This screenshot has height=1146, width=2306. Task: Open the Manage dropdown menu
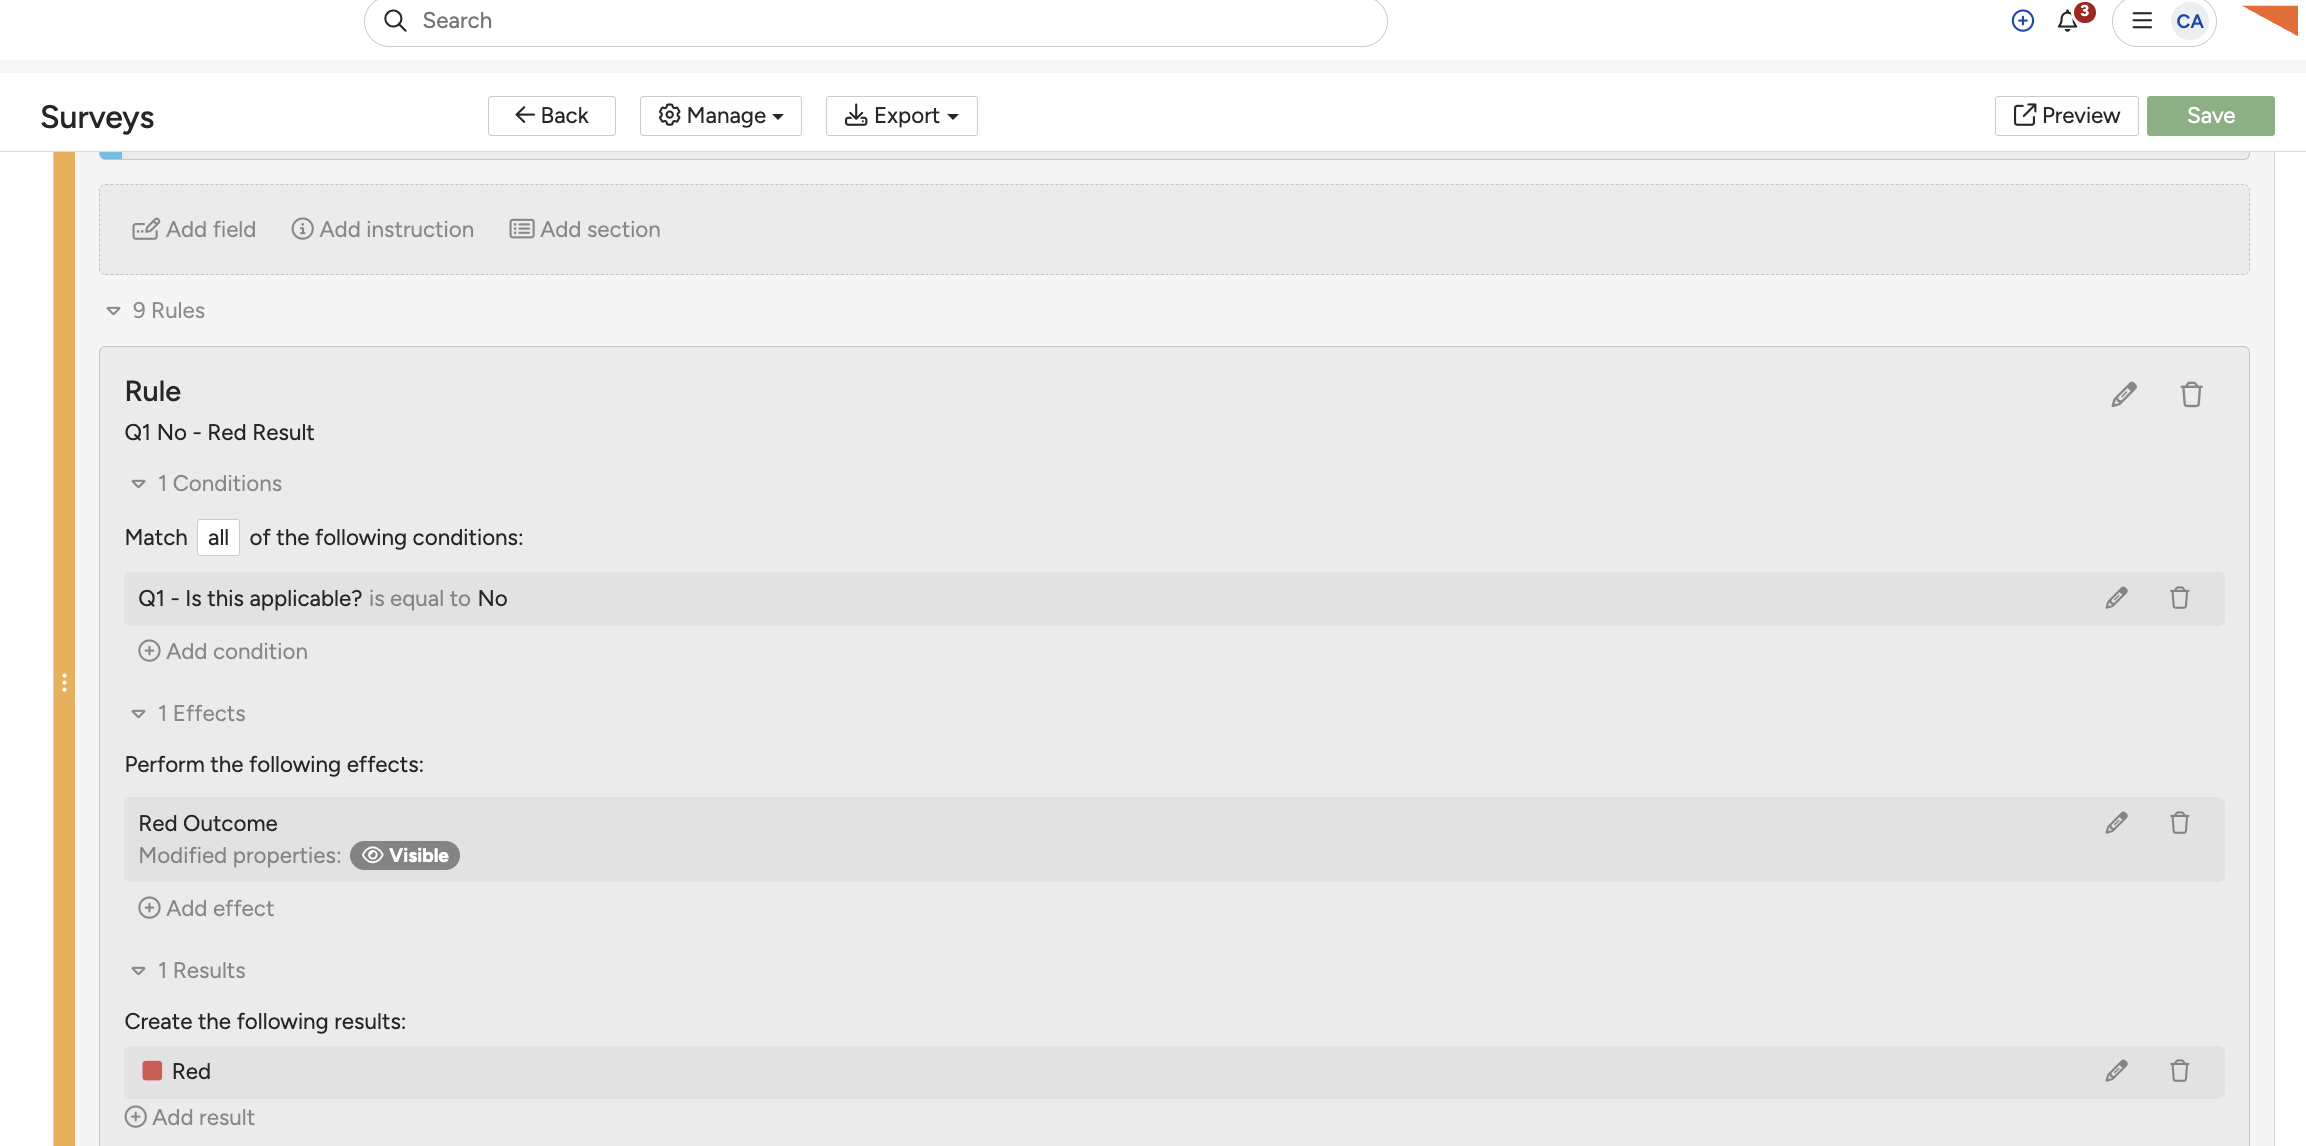[721, 116]
